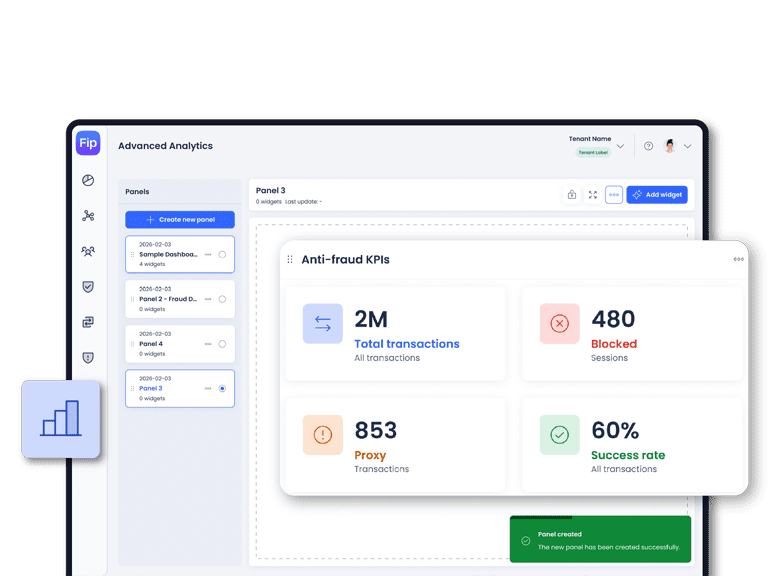768x576 pixels.
Task: Click Sample Dashboard drag handle
Action: (132, 255)
